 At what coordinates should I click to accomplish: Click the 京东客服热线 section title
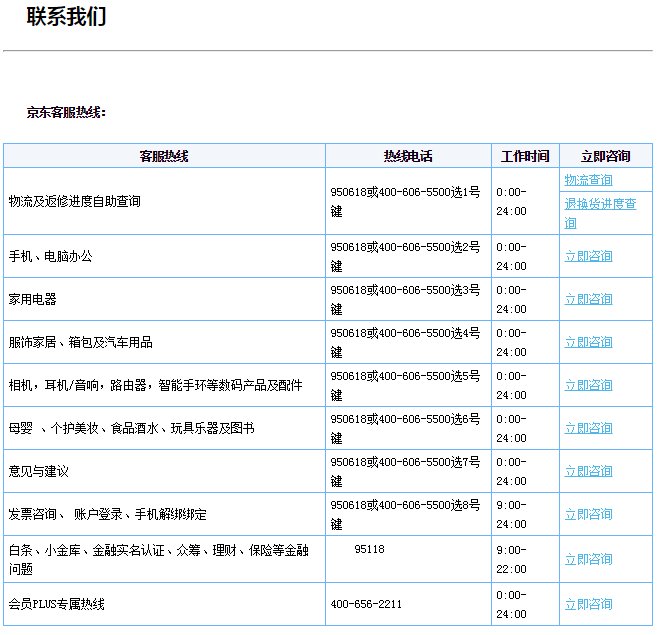coord(66,112)
